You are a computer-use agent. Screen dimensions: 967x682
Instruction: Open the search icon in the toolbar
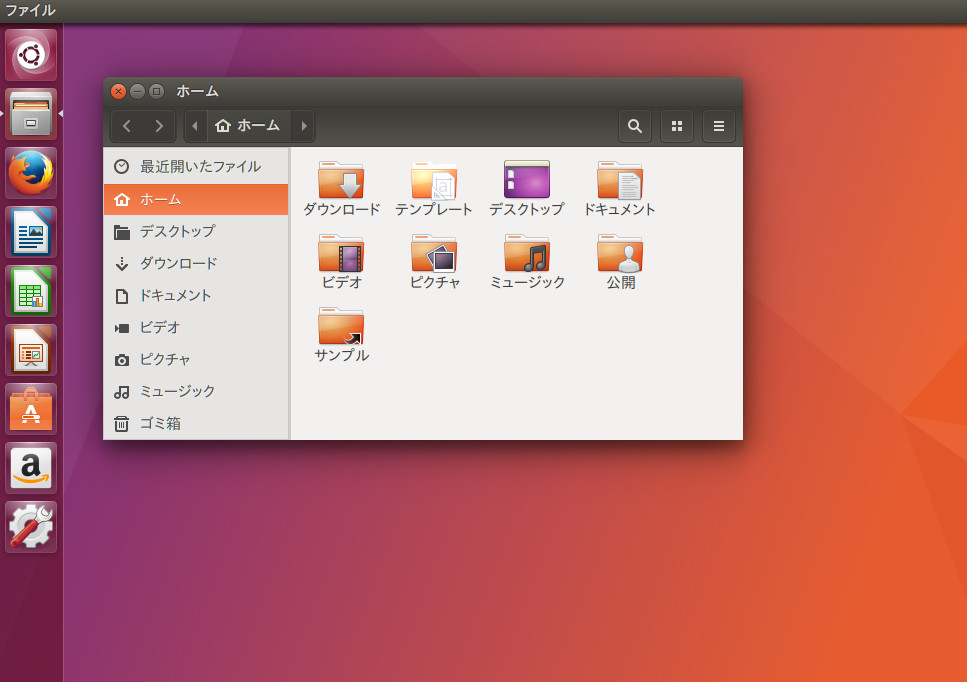click(x=634, y=127)
